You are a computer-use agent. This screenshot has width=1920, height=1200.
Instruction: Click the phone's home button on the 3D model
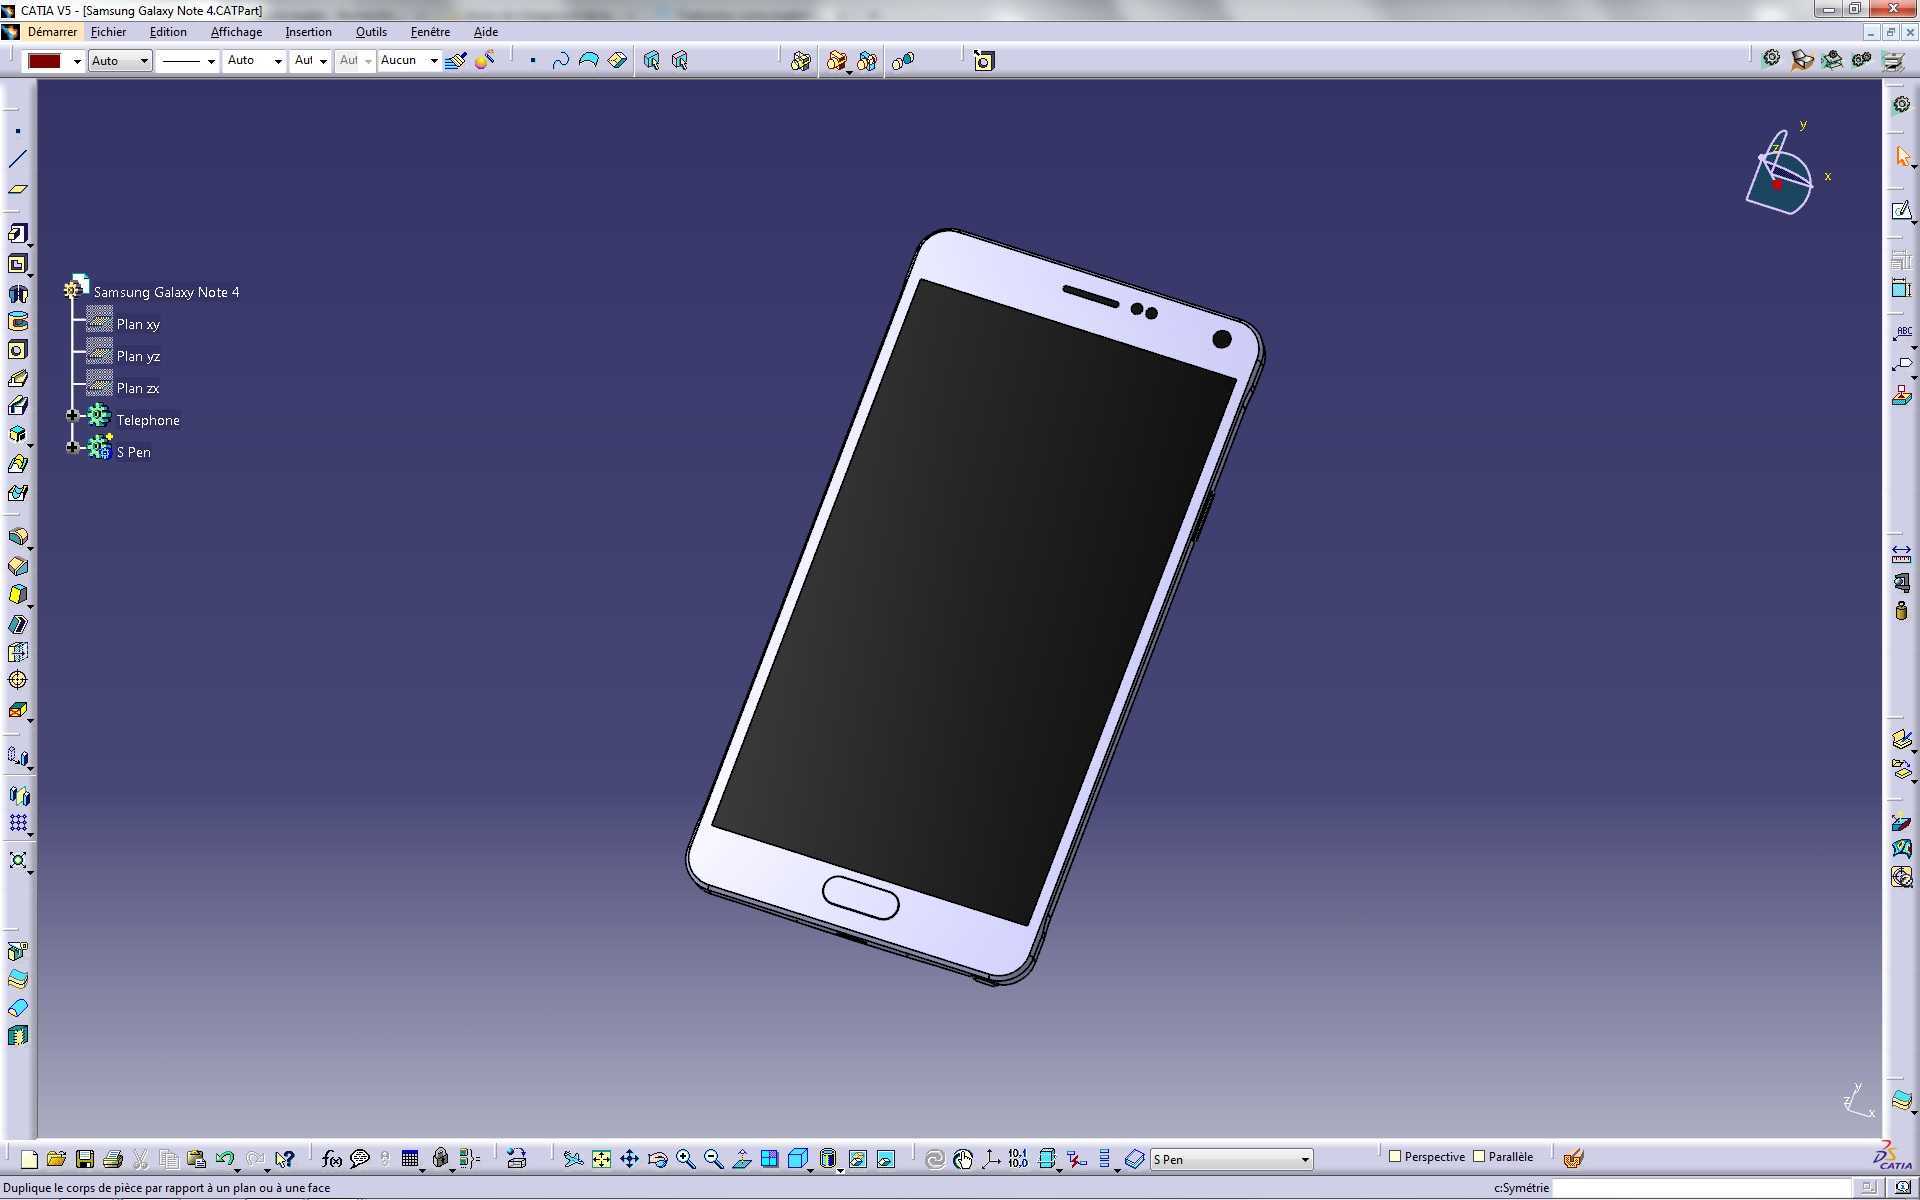(861, 897)
